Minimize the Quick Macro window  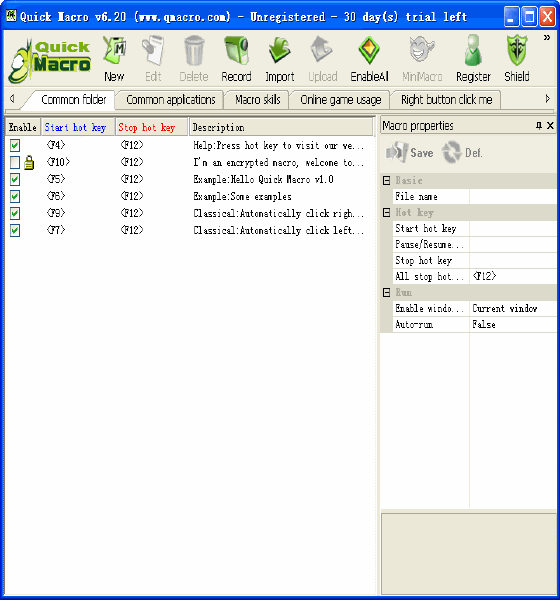[x=511, y=17]
